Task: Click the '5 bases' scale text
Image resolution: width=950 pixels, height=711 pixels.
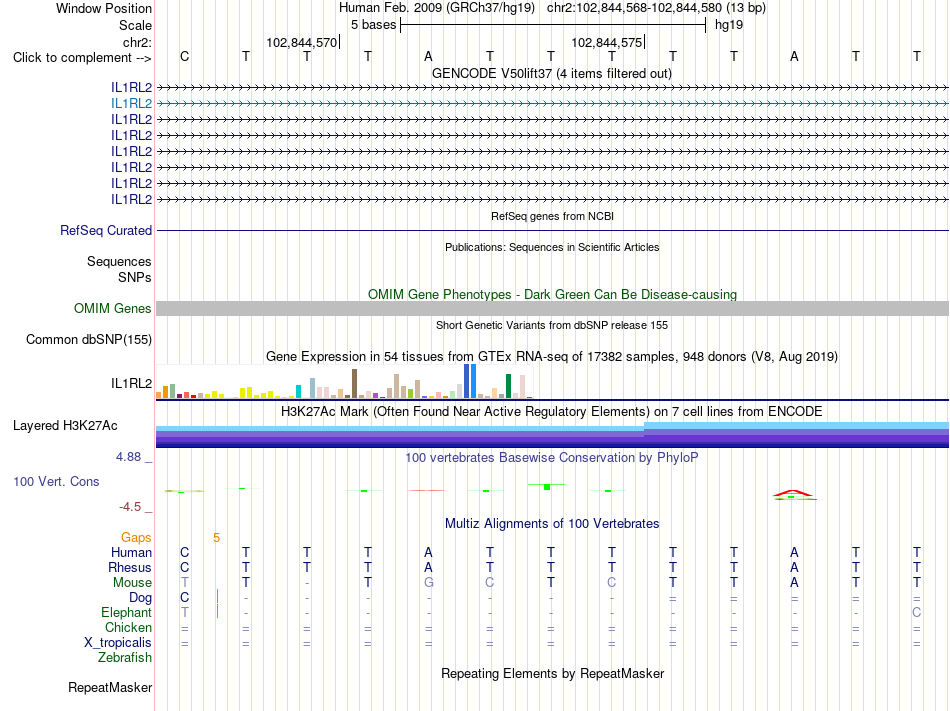Action: [x=373, y=25]
